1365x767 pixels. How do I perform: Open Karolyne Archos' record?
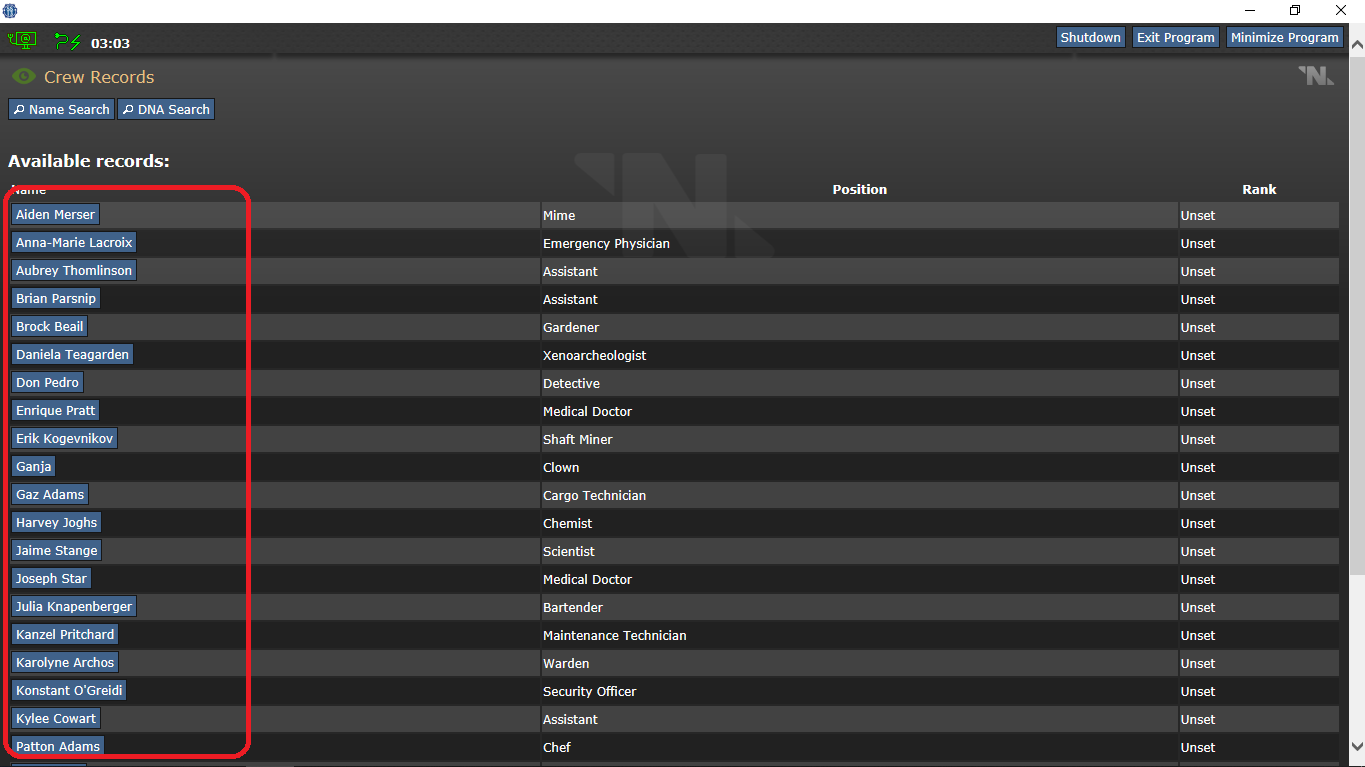(x=65, y=662)
